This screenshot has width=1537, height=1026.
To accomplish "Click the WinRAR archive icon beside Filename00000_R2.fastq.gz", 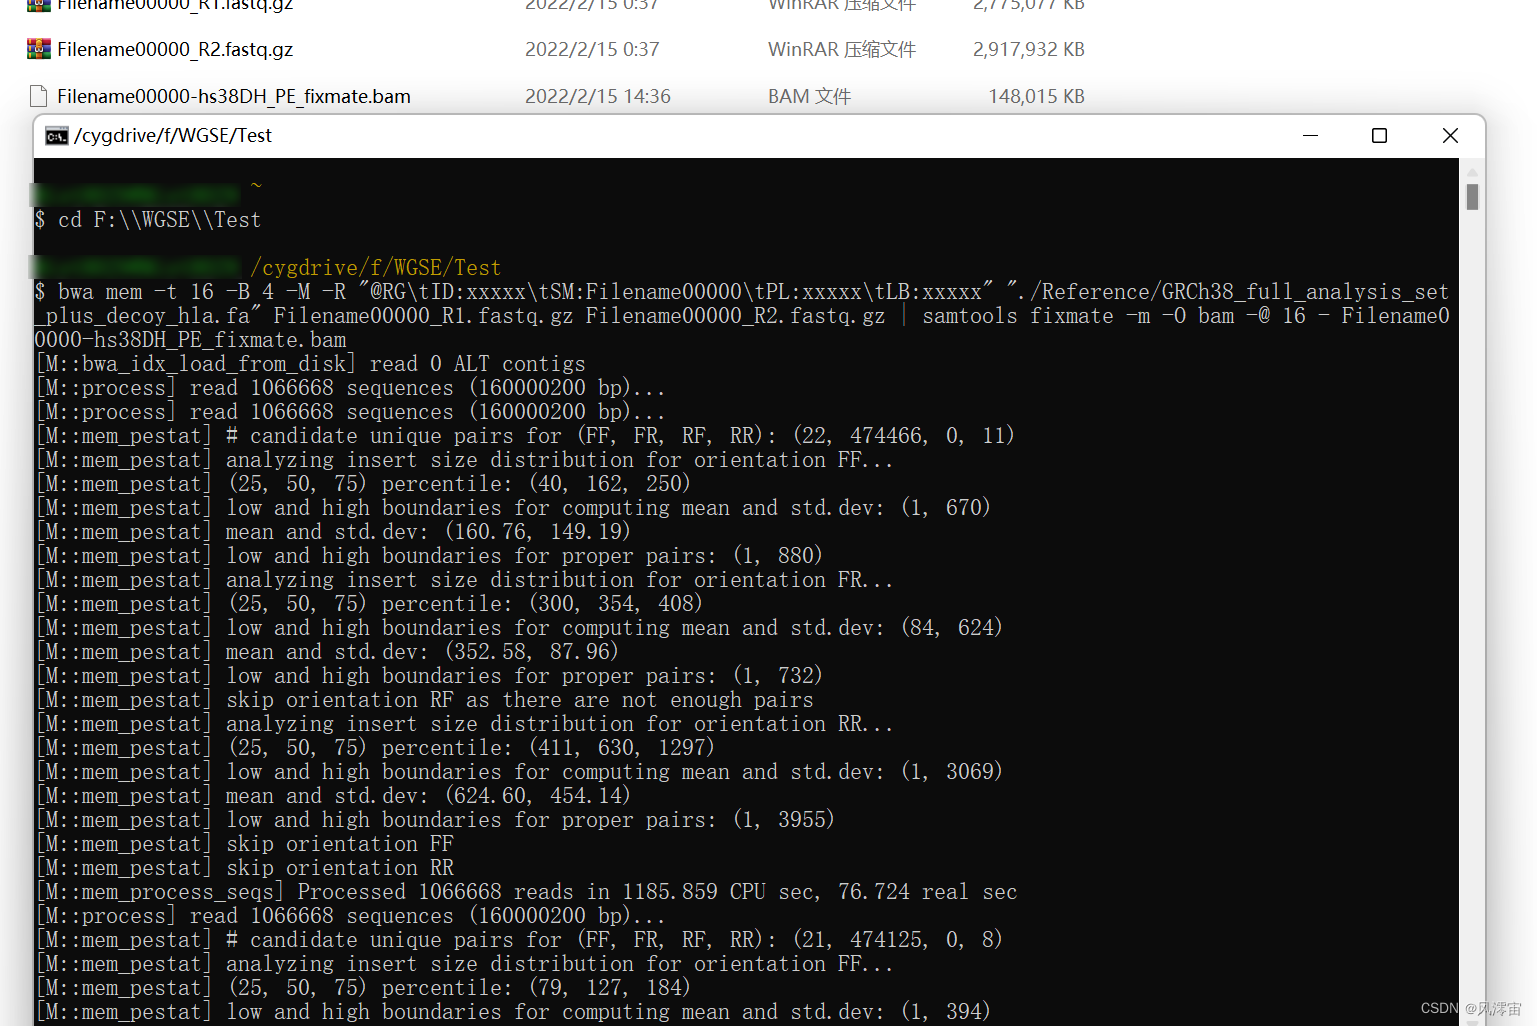I will [x=37, y=48].
